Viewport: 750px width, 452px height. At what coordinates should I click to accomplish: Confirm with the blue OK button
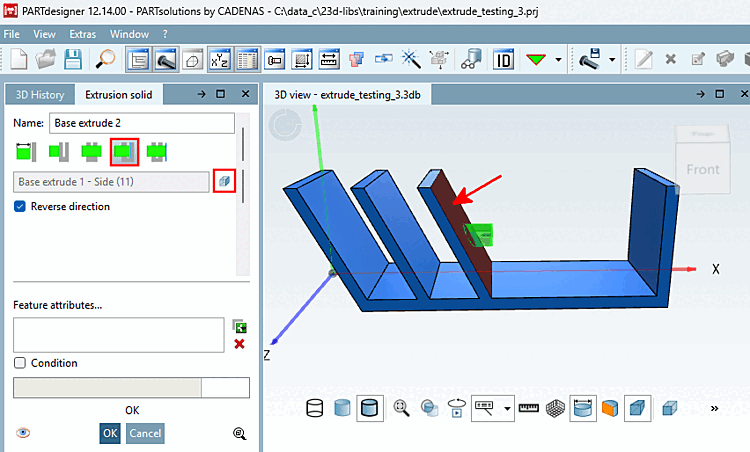pos(110,433)
